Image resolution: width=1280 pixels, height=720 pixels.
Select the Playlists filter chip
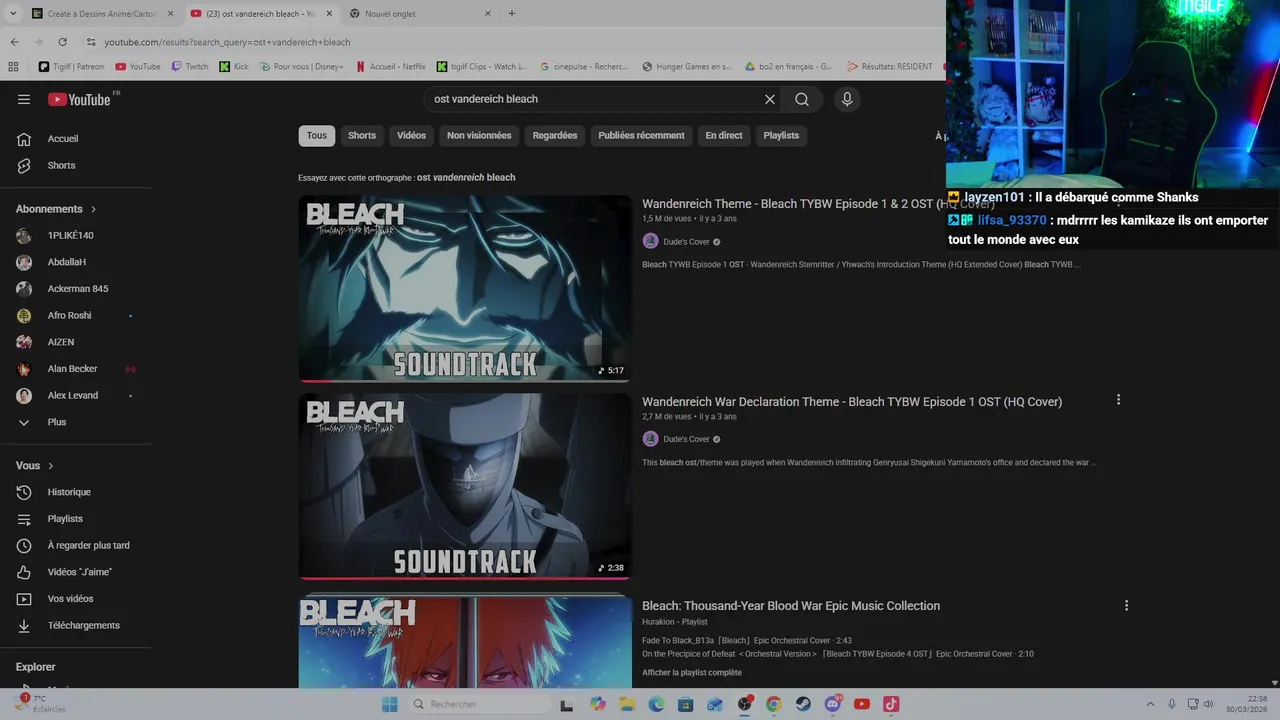point(781,135)
